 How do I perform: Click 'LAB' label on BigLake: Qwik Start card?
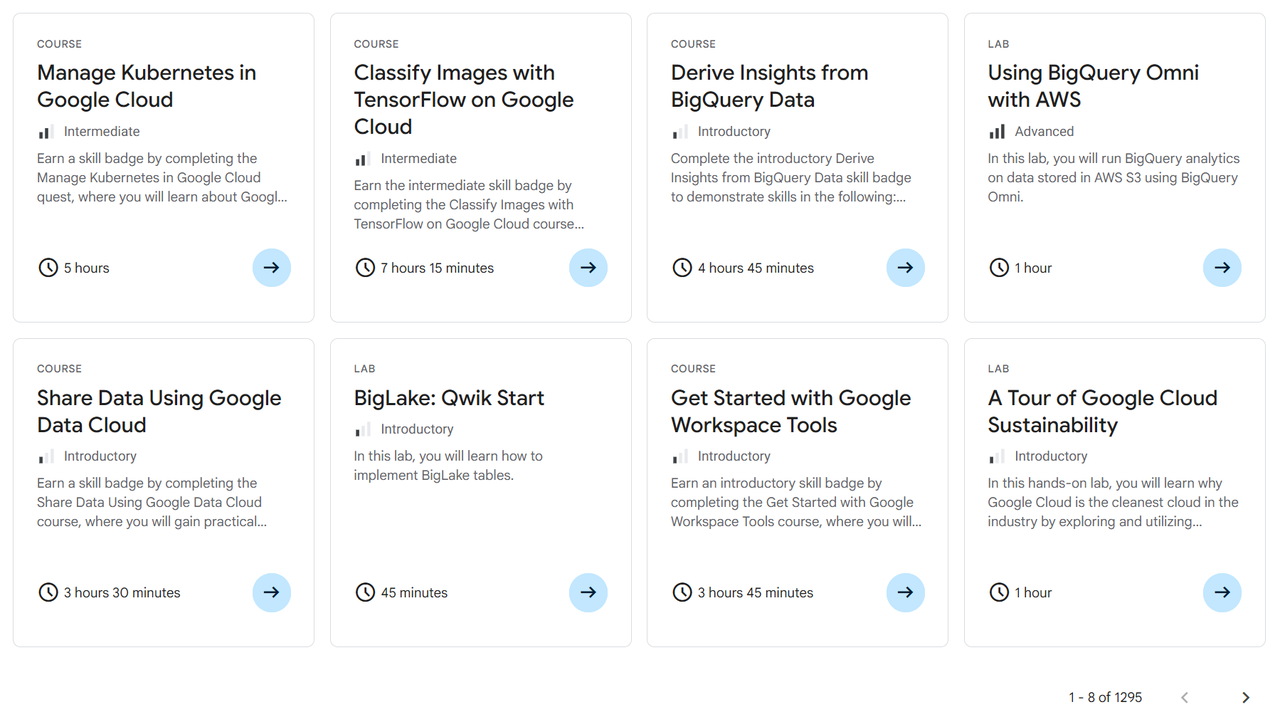(365, 369)
